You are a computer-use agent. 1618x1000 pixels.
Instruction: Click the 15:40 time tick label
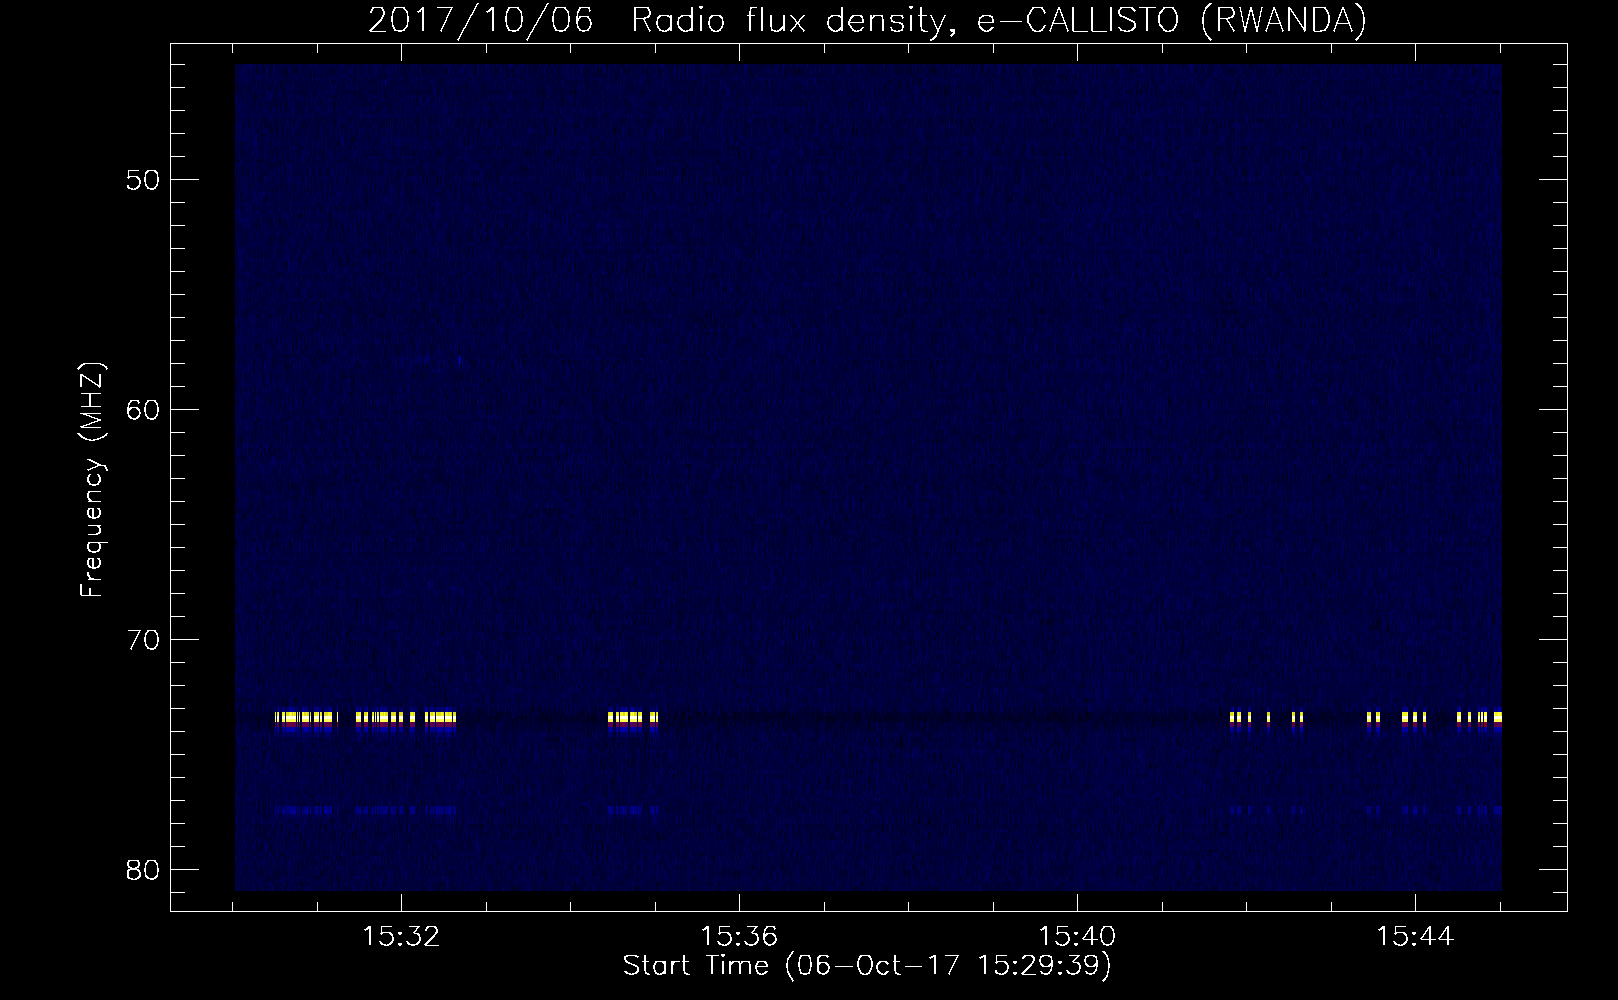click(1077, 937)
